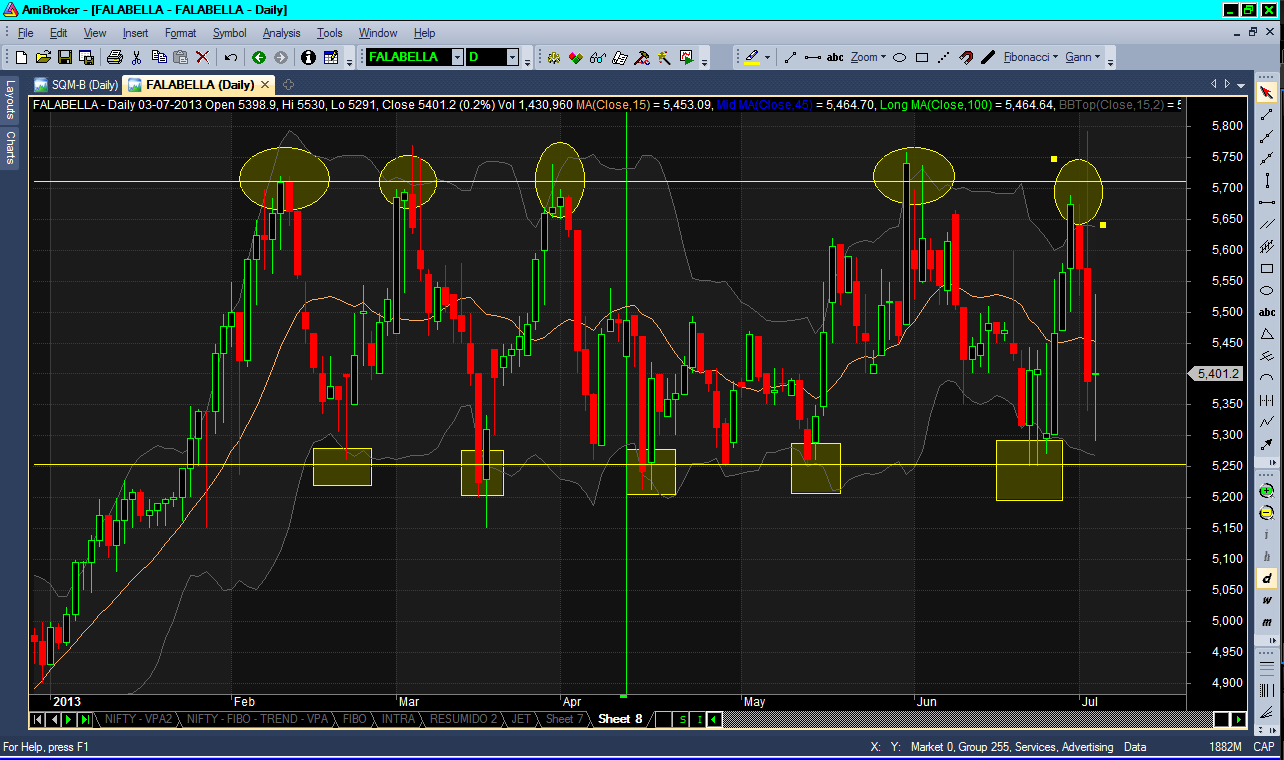
Task: Click the Cut scissors icon
Action: point(138,57)
